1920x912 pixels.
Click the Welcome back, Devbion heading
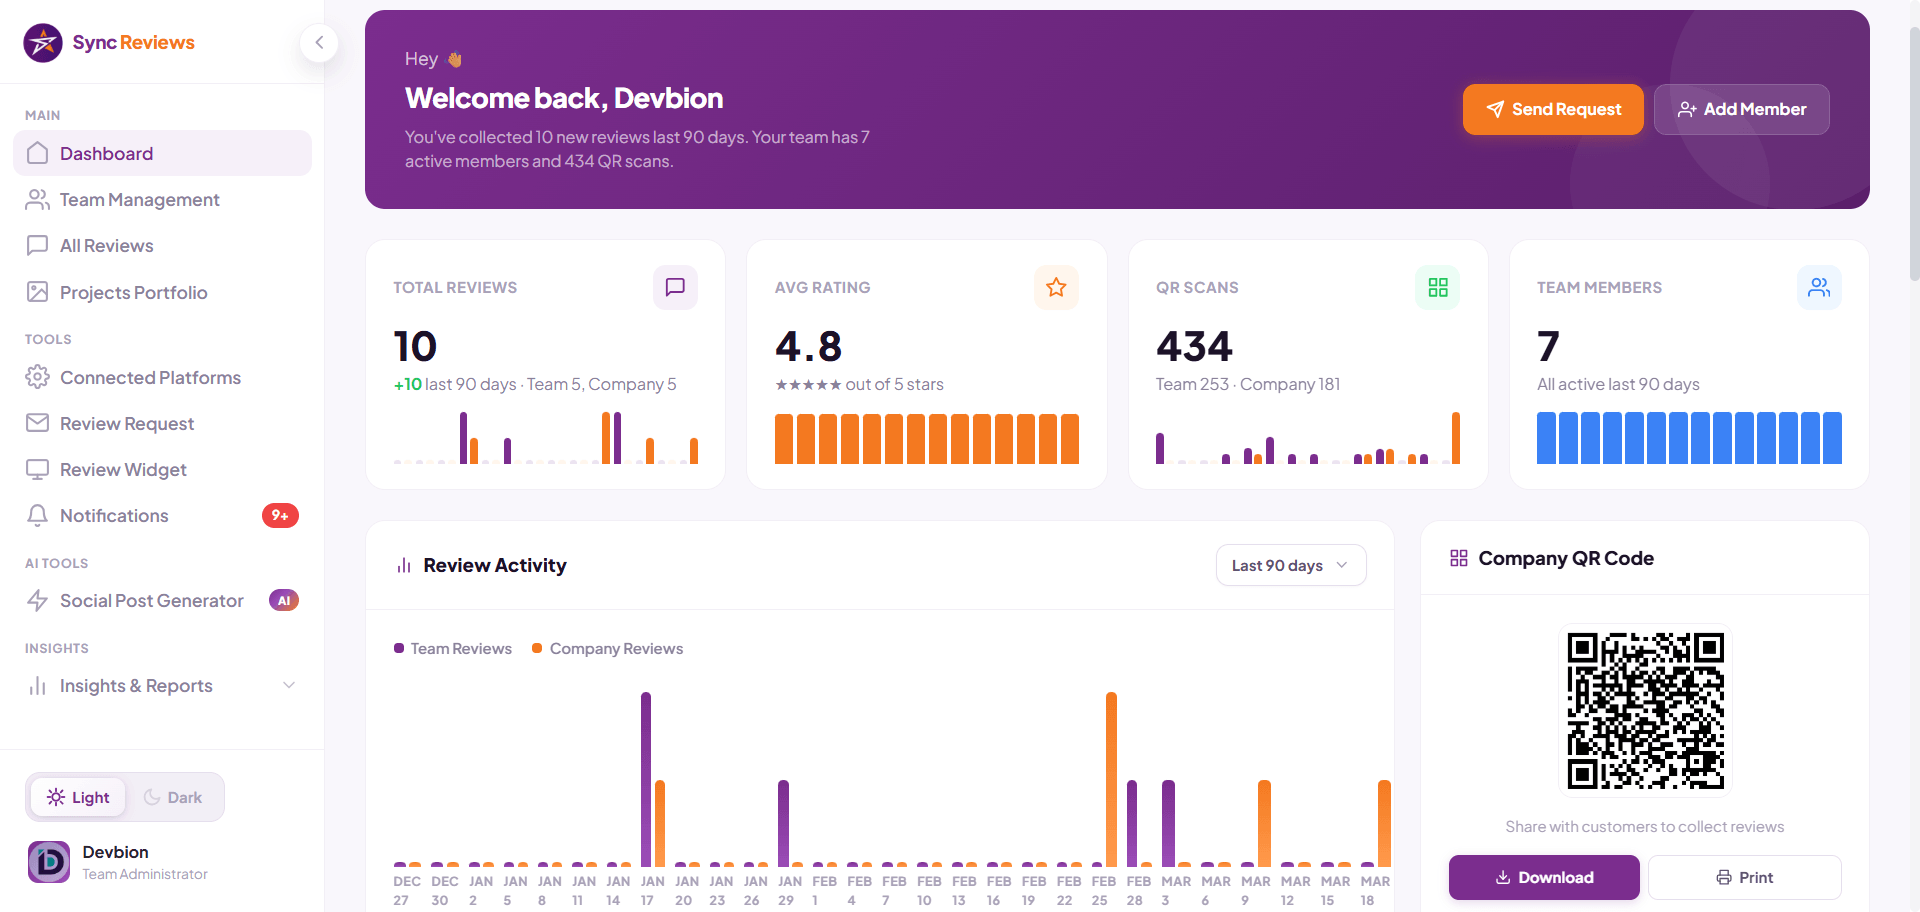[564, 98]
